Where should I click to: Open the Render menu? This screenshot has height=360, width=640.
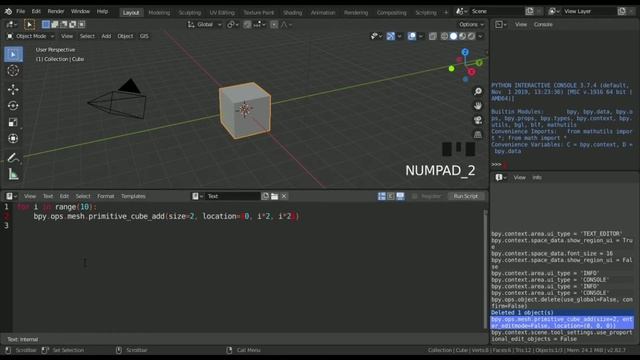(x=56, y=11)
